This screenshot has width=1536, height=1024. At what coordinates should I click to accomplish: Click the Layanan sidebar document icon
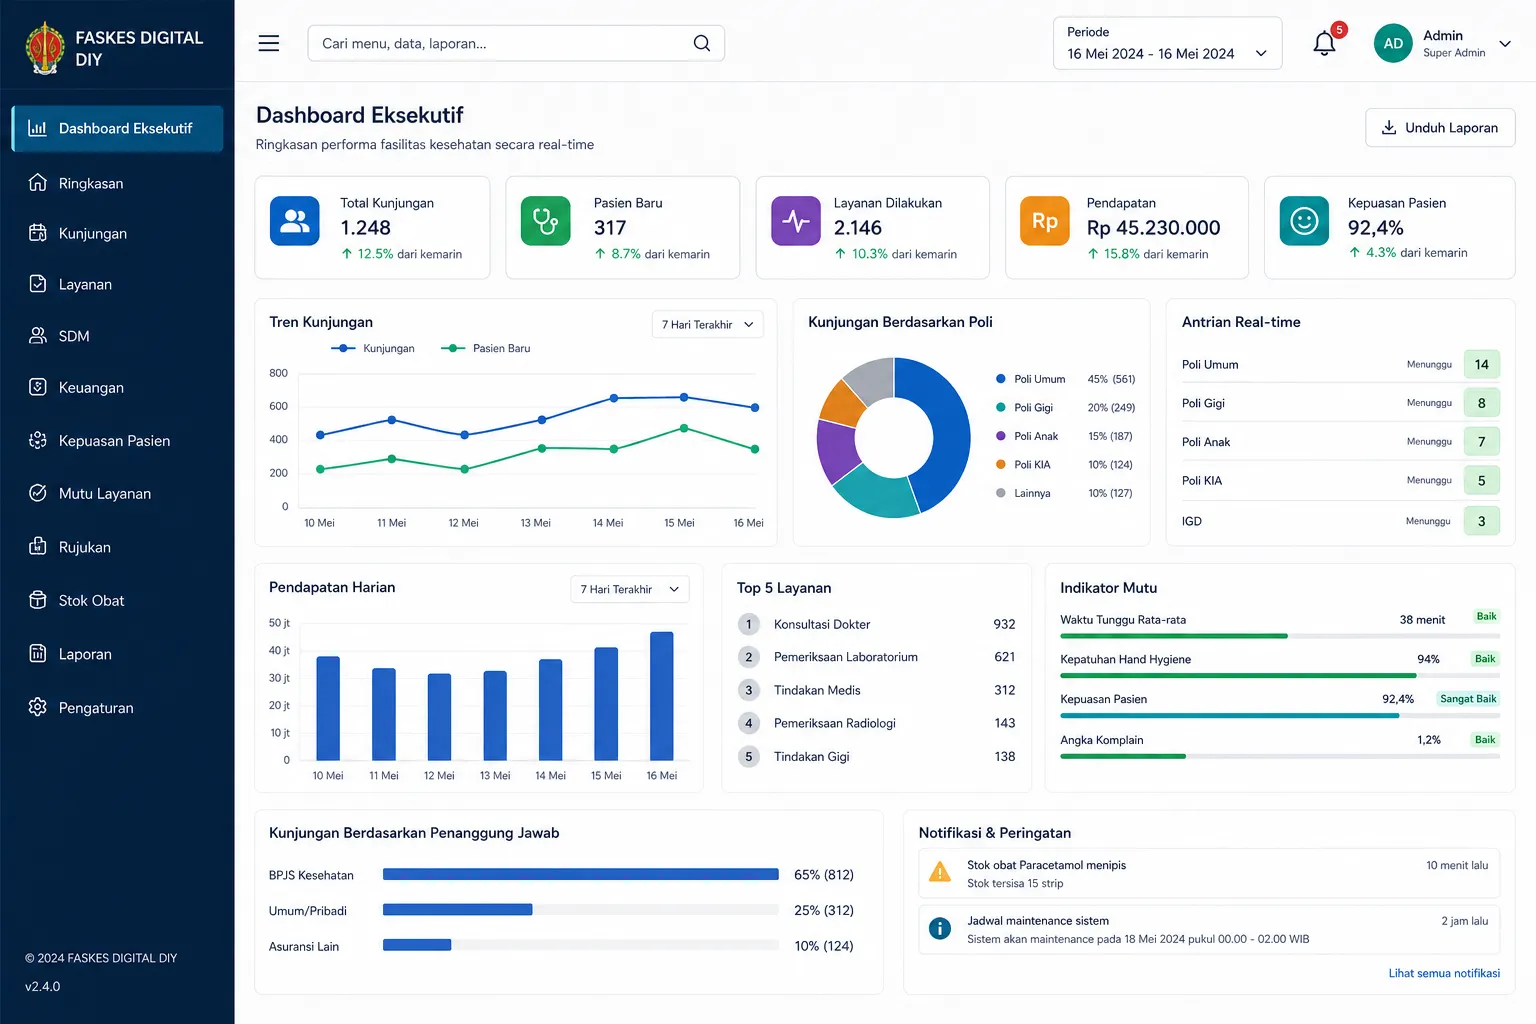pos(38,284)
